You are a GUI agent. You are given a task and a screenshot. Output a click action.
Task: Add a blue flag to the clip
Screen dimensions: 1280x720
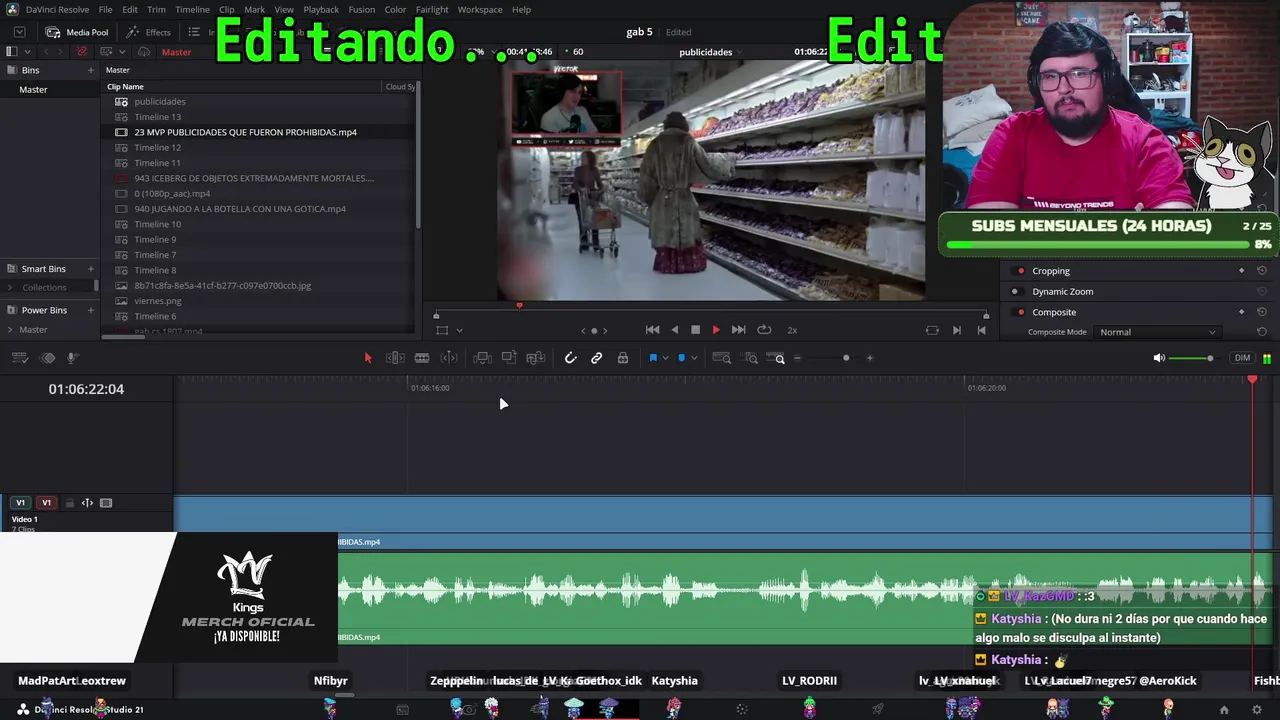[653, 358]
